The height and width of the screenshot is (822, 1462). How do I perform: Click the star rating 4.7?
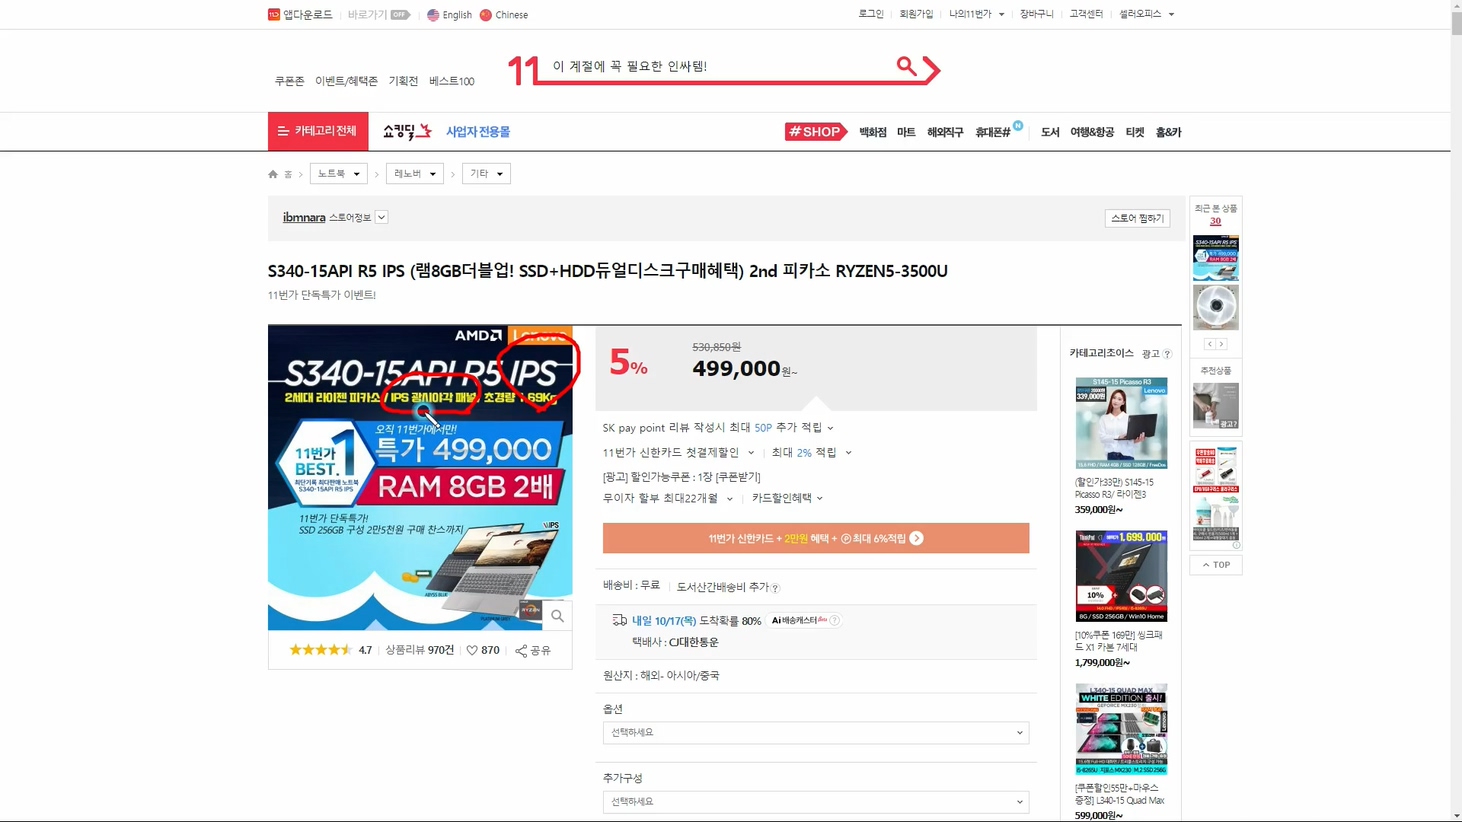(330, 650)
